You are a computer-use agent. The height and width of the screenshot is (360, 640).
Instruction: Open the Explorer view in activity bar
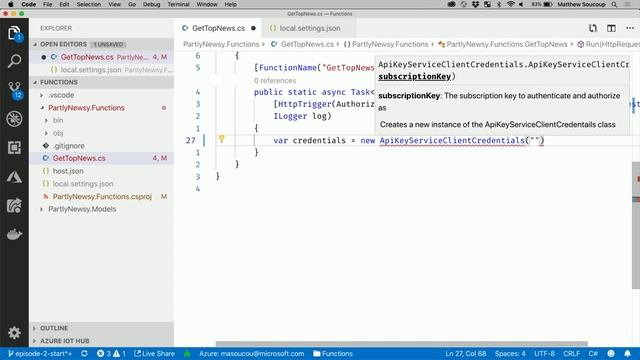(14, 33)
